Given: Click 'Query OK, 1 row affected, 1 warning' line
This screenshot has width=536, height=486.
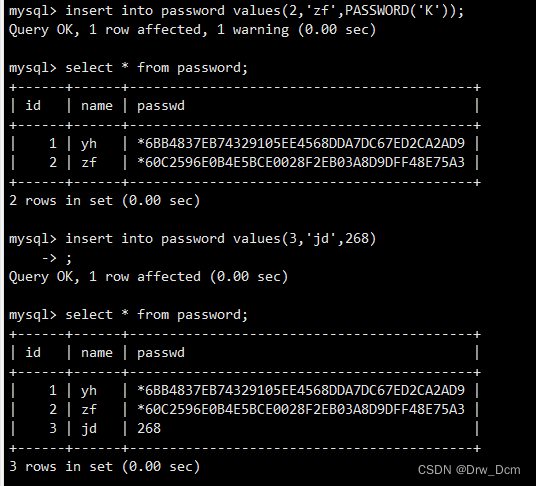Looking at the screenshot, I should point(192,30).
